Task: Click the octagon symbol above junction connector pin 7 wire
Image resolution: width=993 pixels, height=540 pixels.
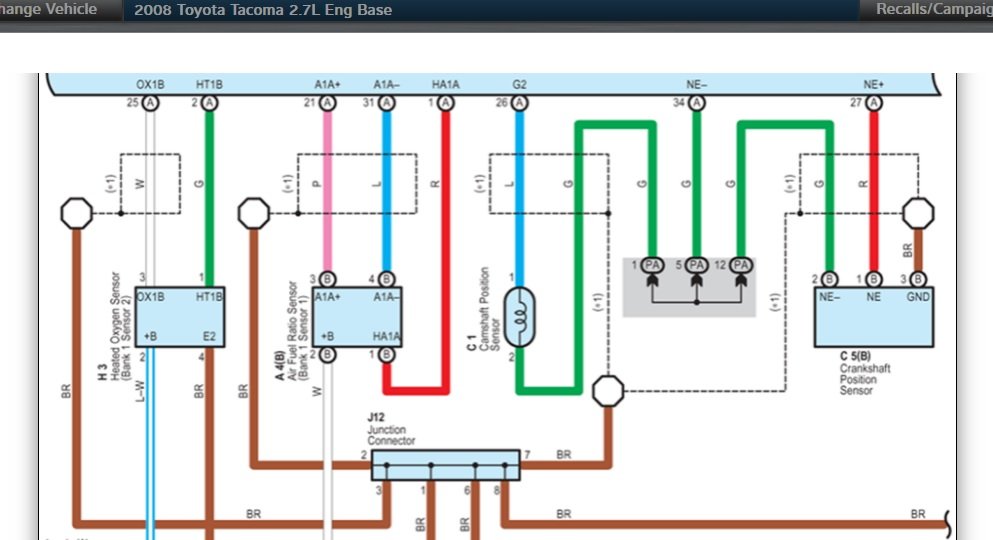Action: (608, 391)
